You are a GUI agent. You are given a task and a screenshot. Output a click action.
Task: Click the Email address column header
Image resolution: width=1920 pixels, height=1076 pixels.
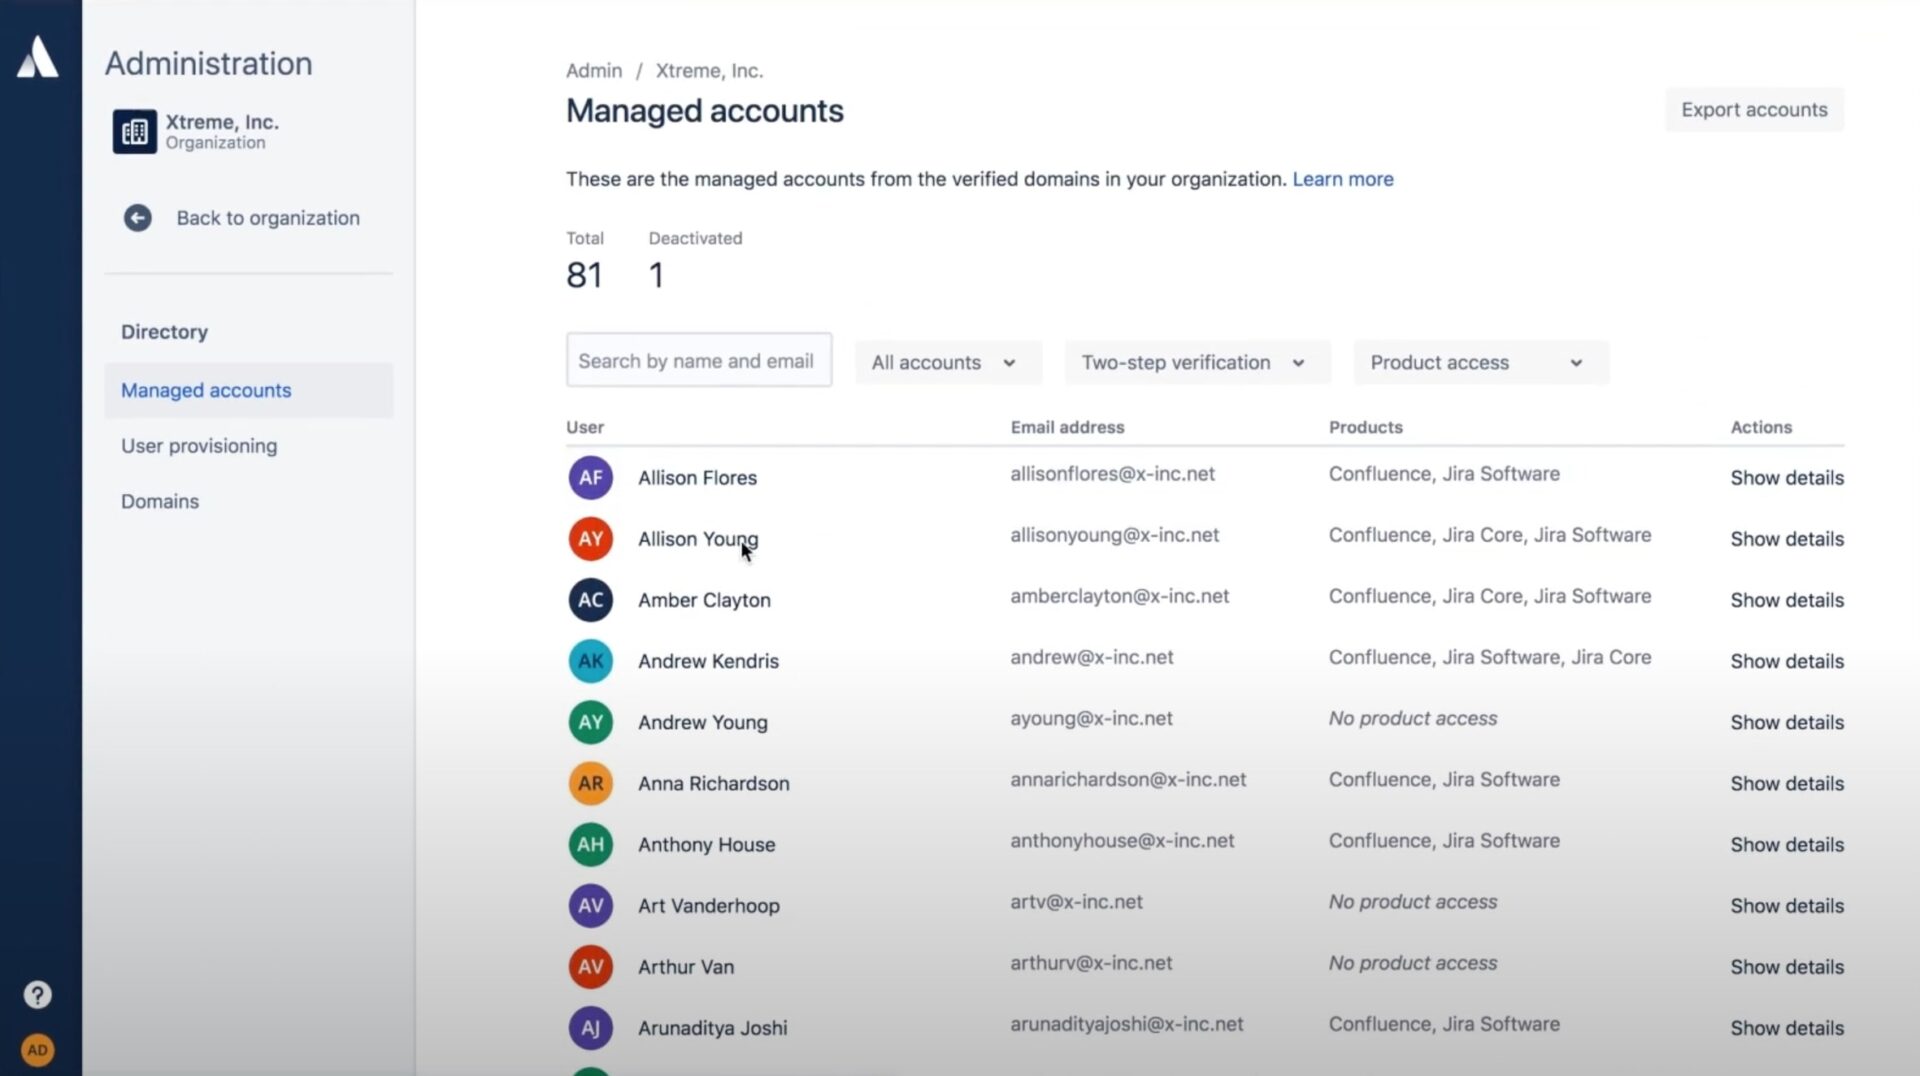(x=1067, y=427)
